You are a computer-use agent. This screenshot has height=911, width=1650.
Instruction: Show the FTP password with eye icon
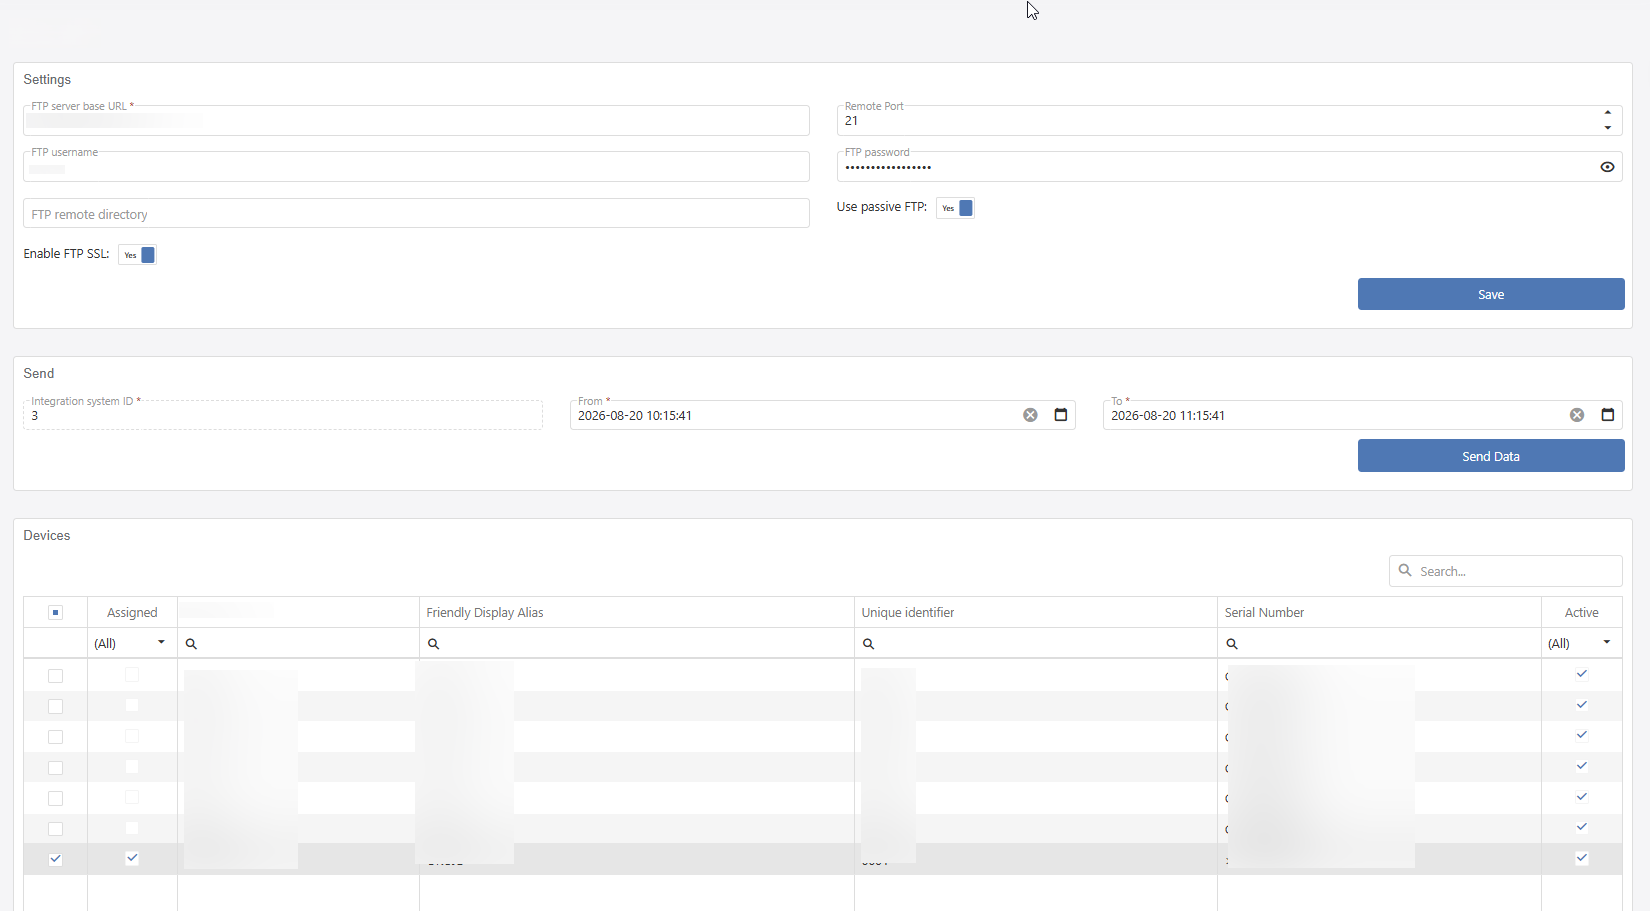pos(1607,167)
